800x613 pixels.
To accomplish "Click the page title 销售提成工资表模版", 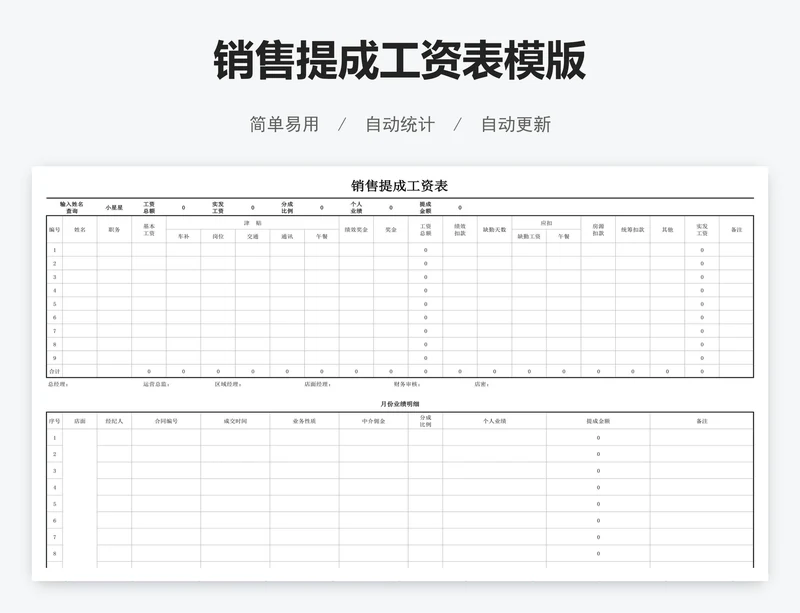I will coord(399,61).
